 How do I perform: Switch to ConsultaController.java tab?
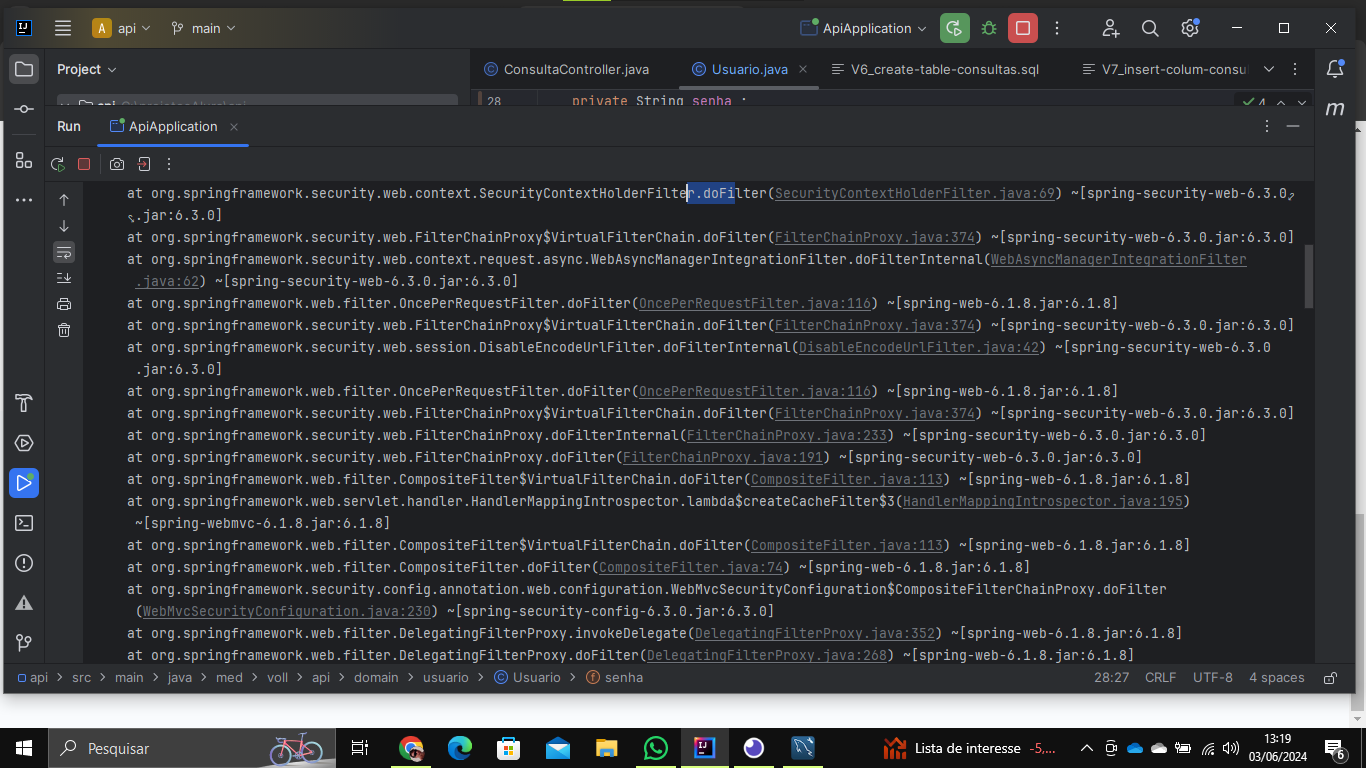point(567,69)
